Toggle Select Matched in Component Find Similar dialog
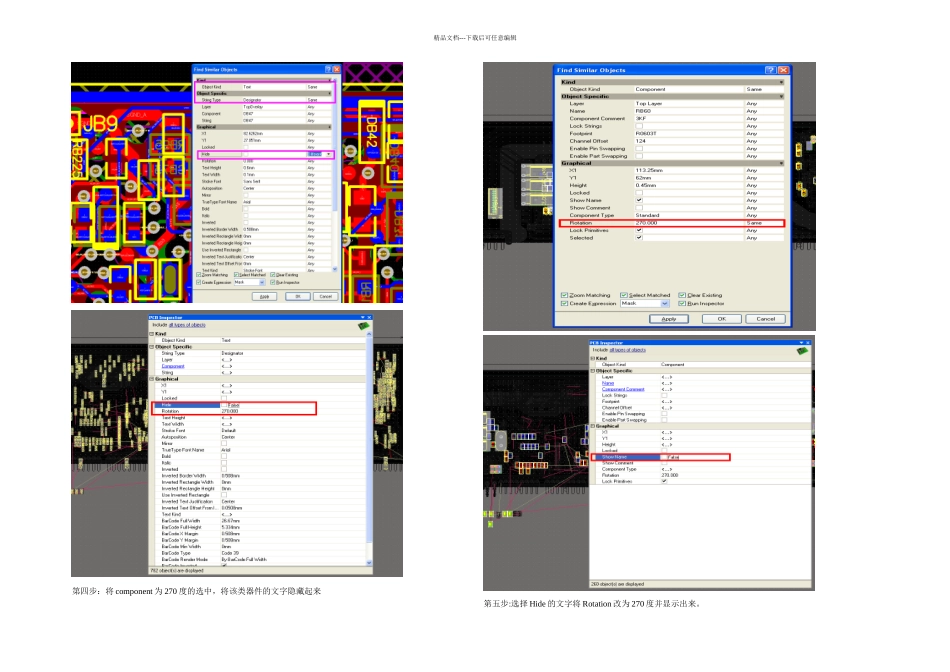 pos(623,295)
